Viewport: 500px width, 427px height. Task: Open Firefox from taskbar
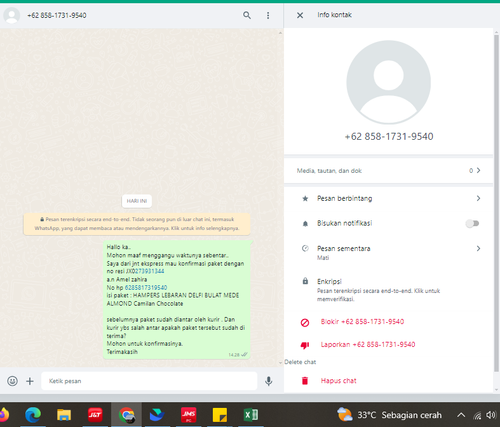[x=3, y=415]
